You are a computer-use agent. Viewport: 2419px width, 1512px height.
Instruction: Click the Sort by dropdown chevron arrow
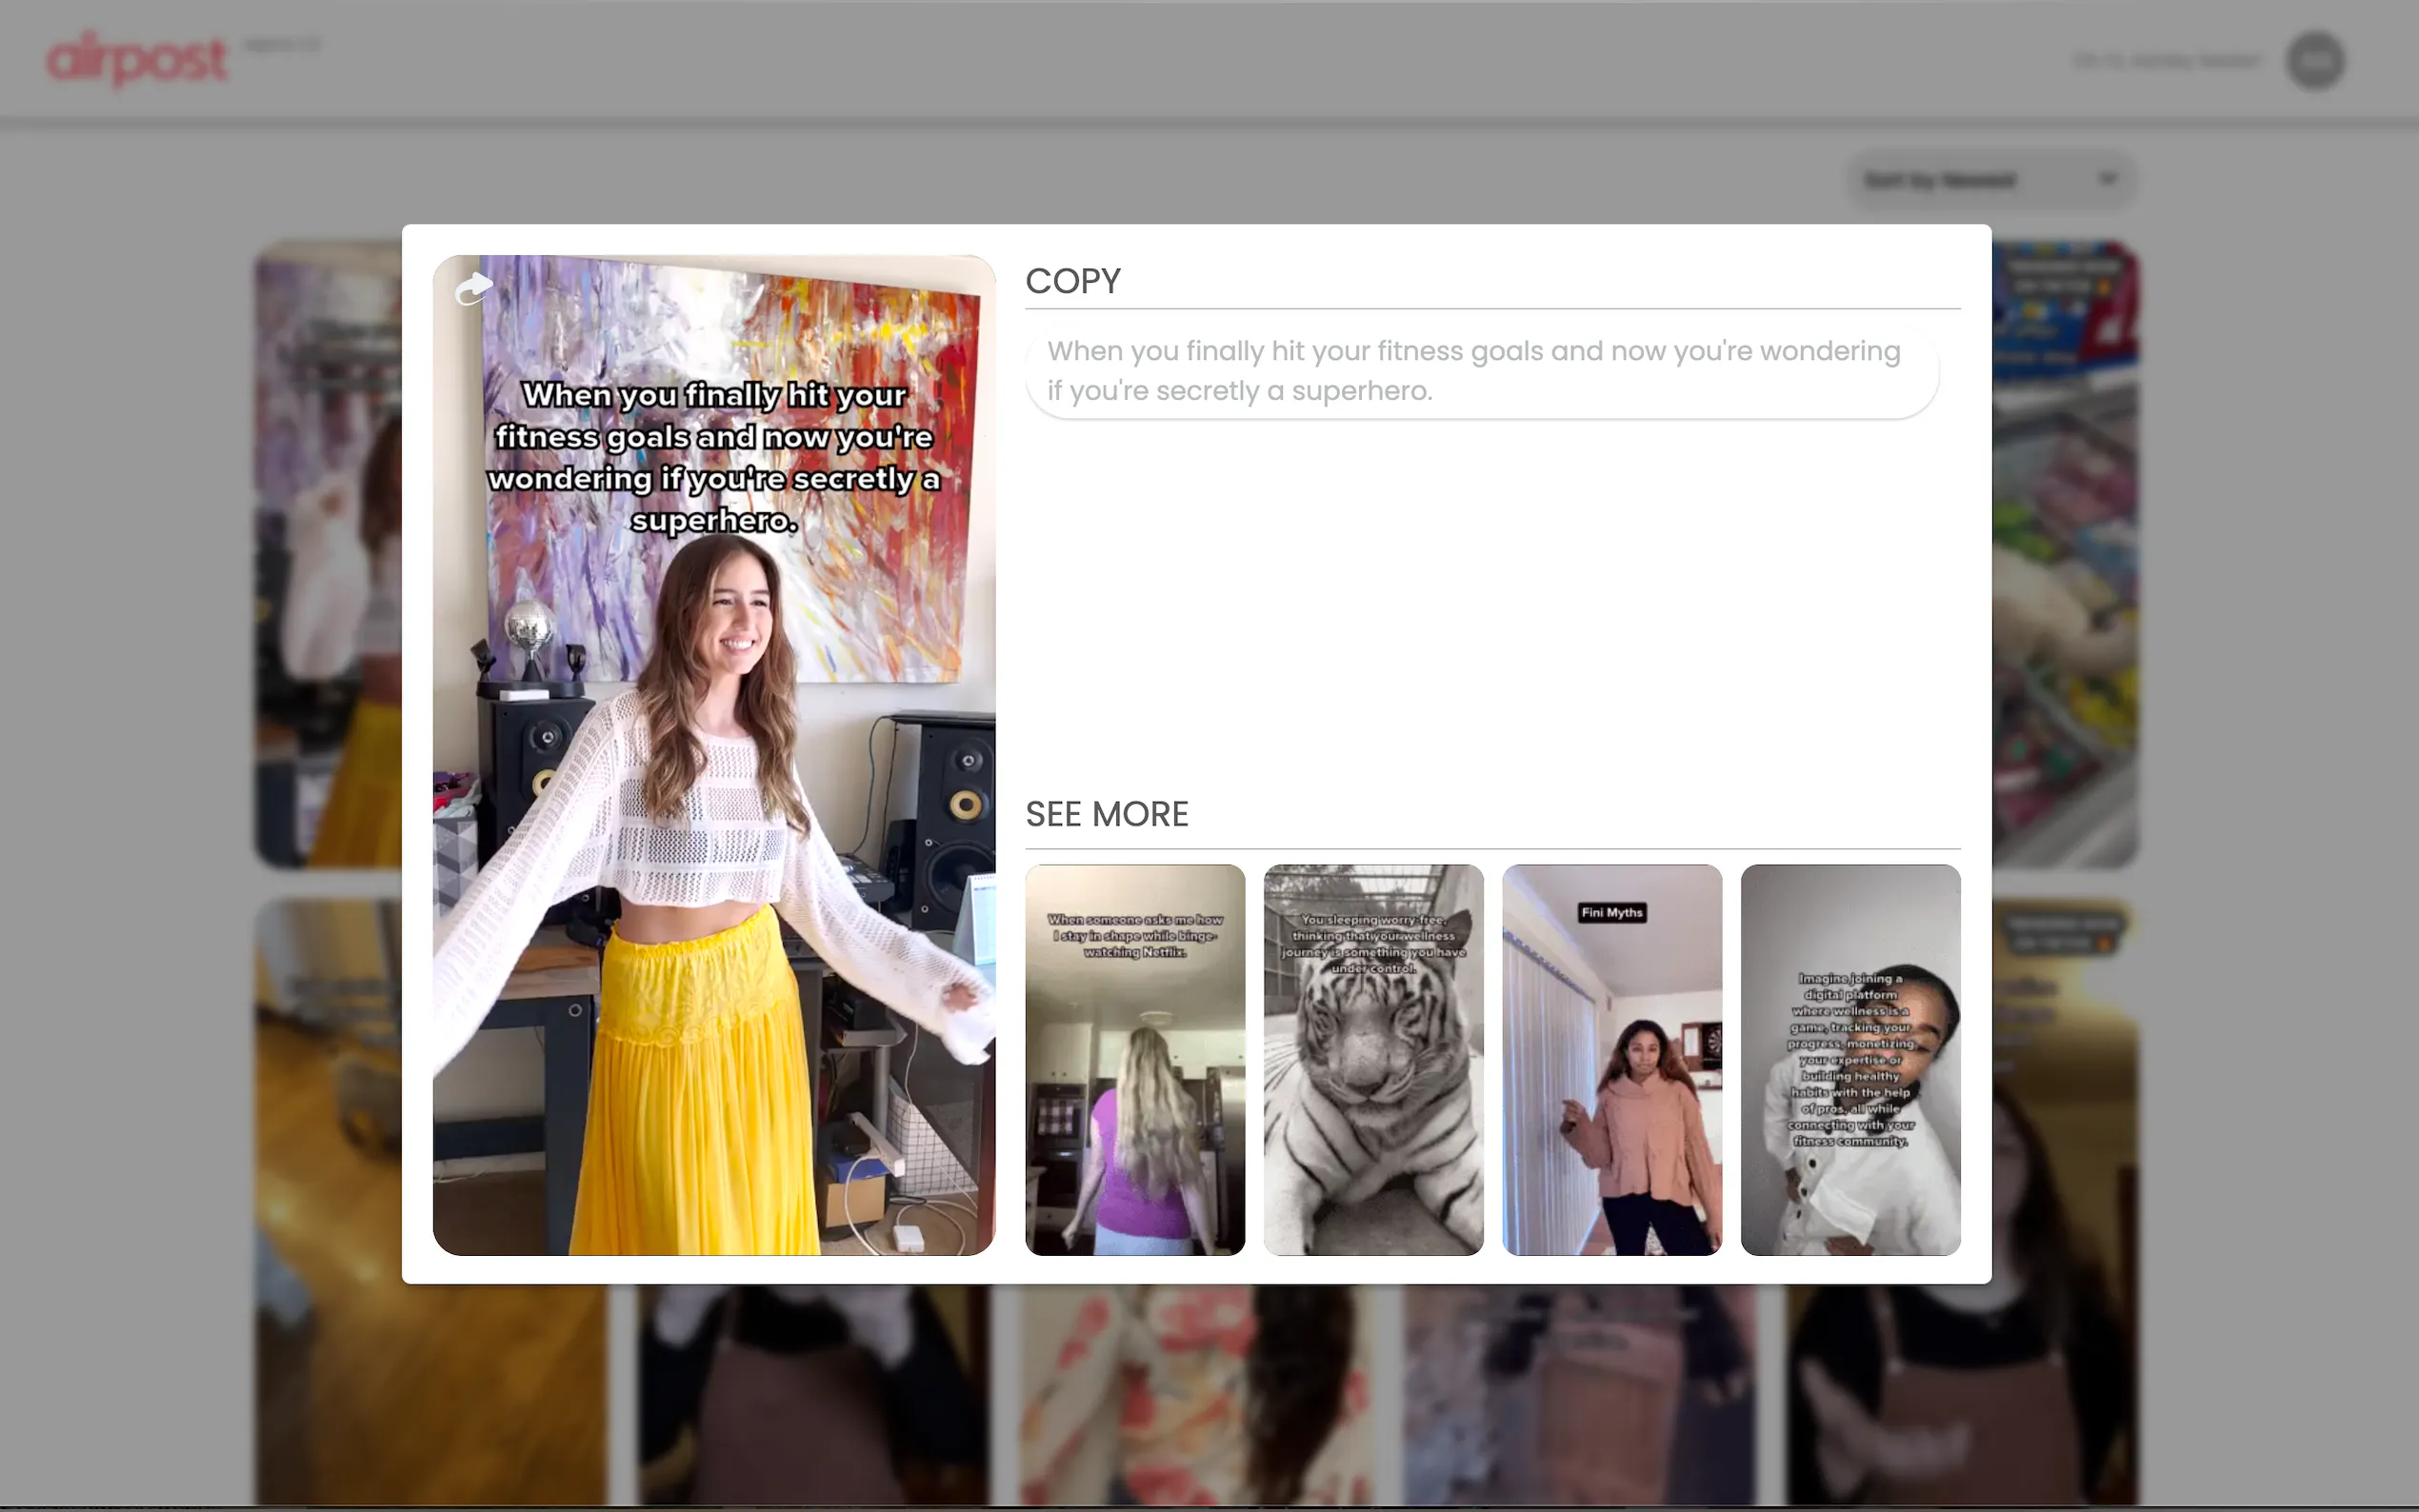pyautogui.click(x=2107, y=180)
